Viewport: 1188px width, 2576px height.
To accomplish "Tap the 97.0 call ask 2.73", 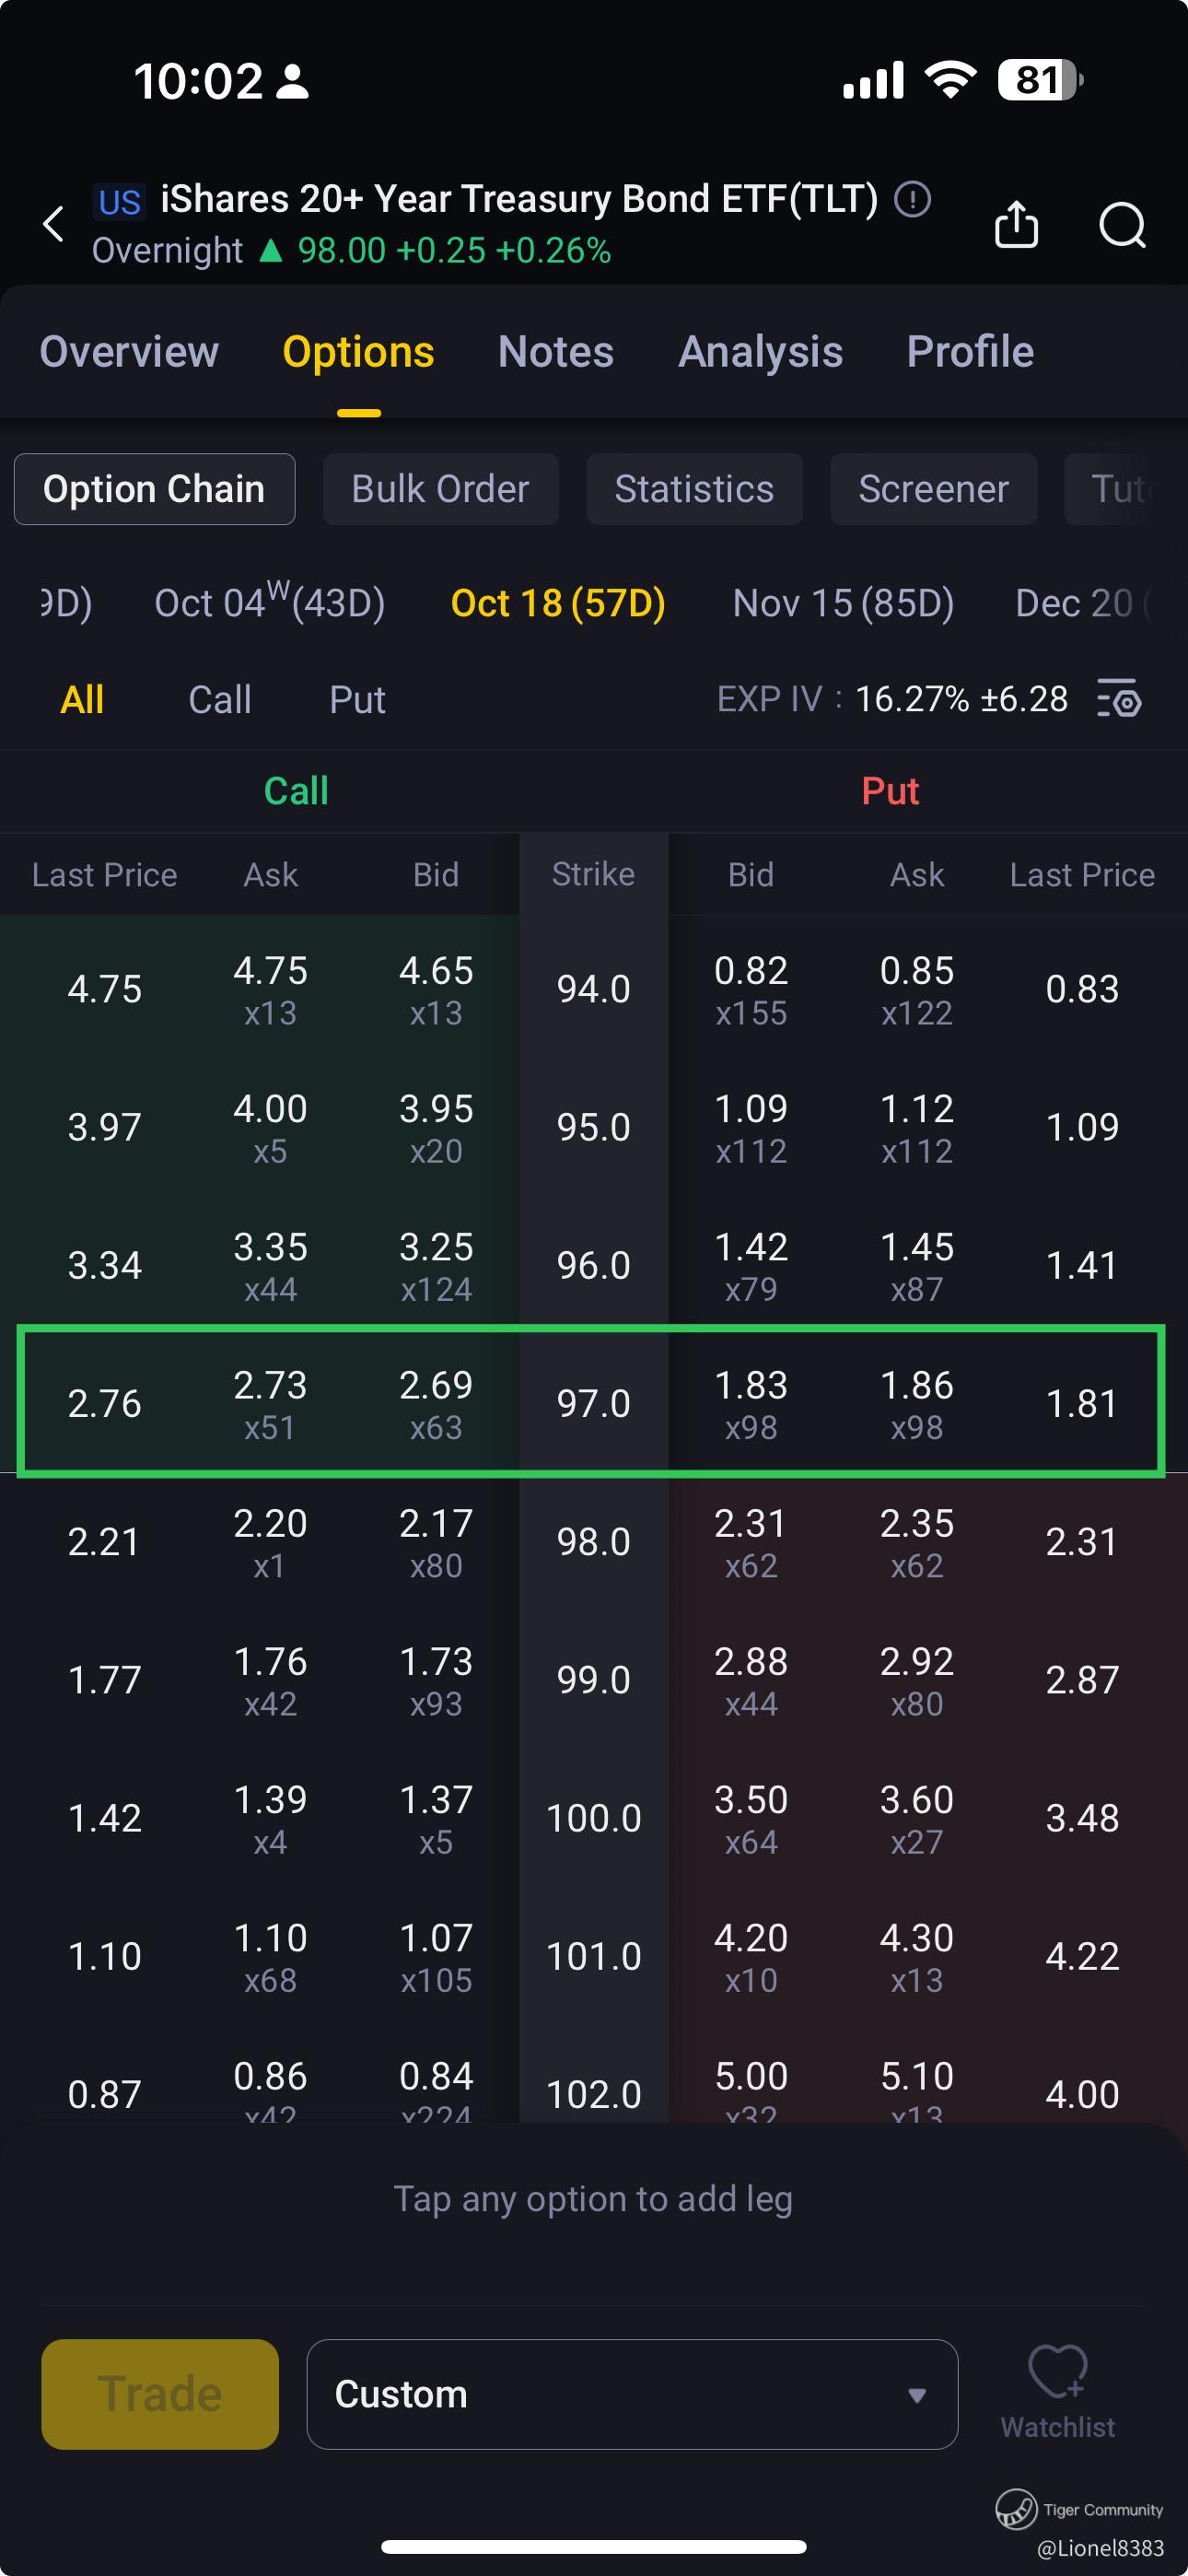I will tap(270, 1402).
